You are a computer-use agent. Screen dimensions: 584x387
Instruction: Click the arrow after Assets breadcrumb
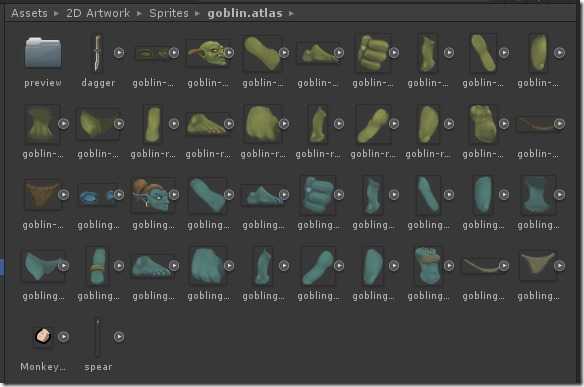point(56,13)
